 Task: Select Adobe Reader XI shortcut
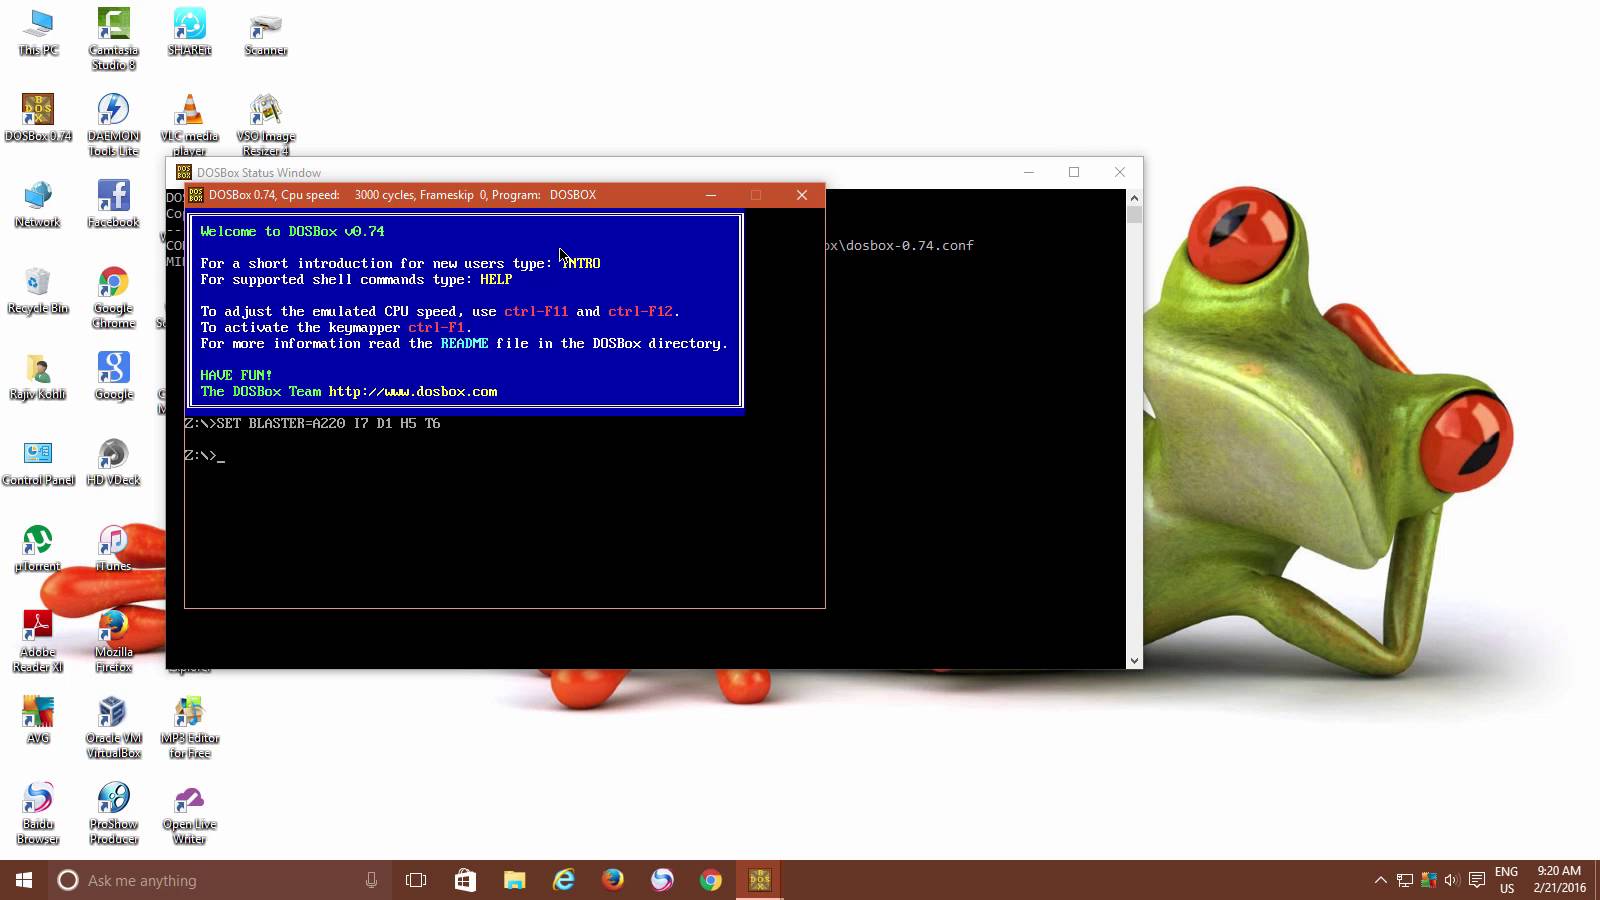click(38, 641)
